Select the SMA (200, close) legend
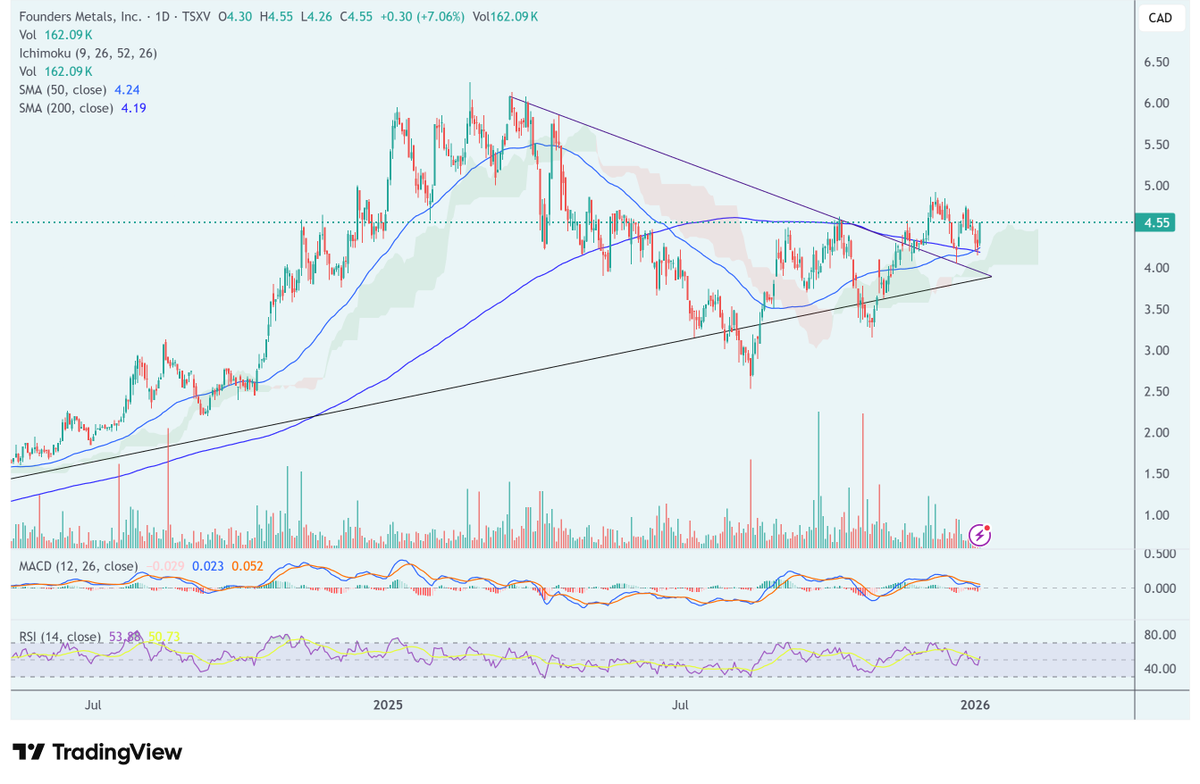The height and width of the screenshot is (784, 1200). pyautogui.click(x=67, y=107)
